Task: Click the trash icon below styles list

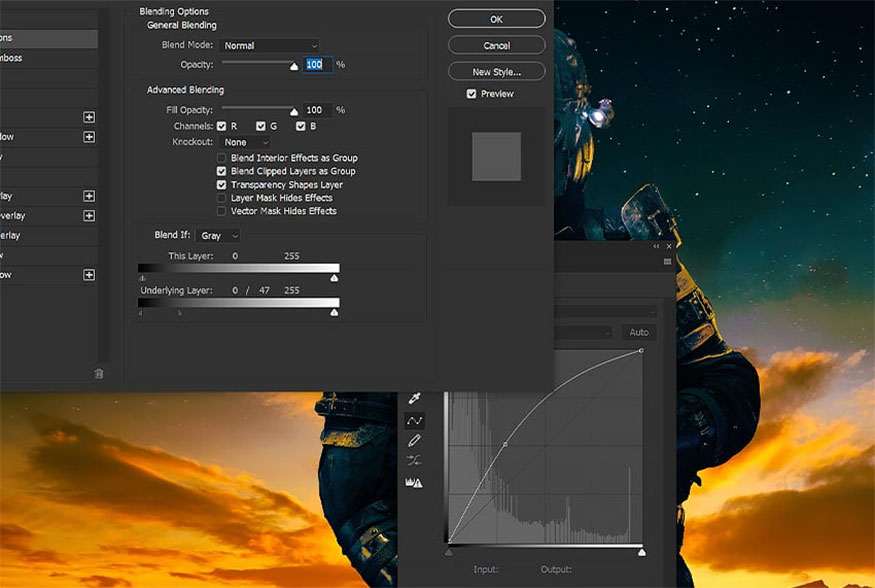Action: [x=99, y=374]
